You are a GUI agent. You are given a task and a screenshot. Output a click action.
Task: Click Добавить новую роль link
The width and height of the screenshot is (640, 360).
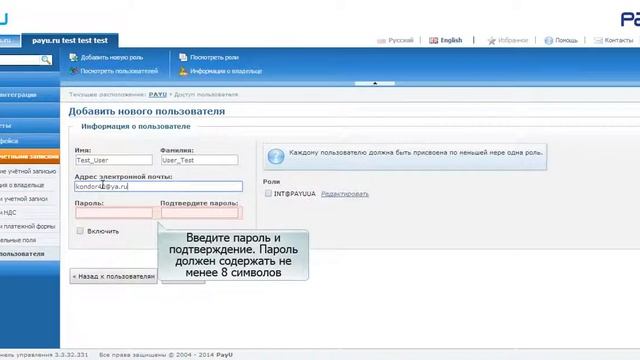(112, 58)
